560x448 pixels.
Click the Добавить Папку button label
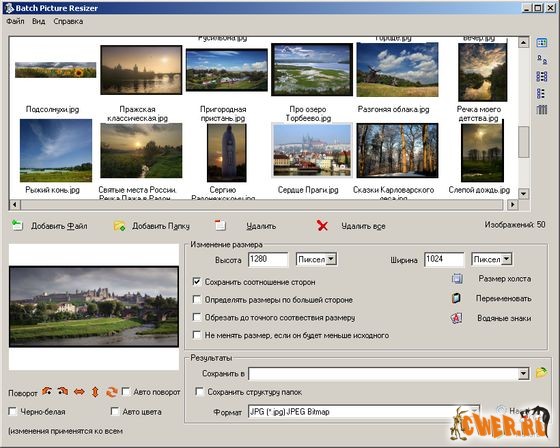click(161, 226)
